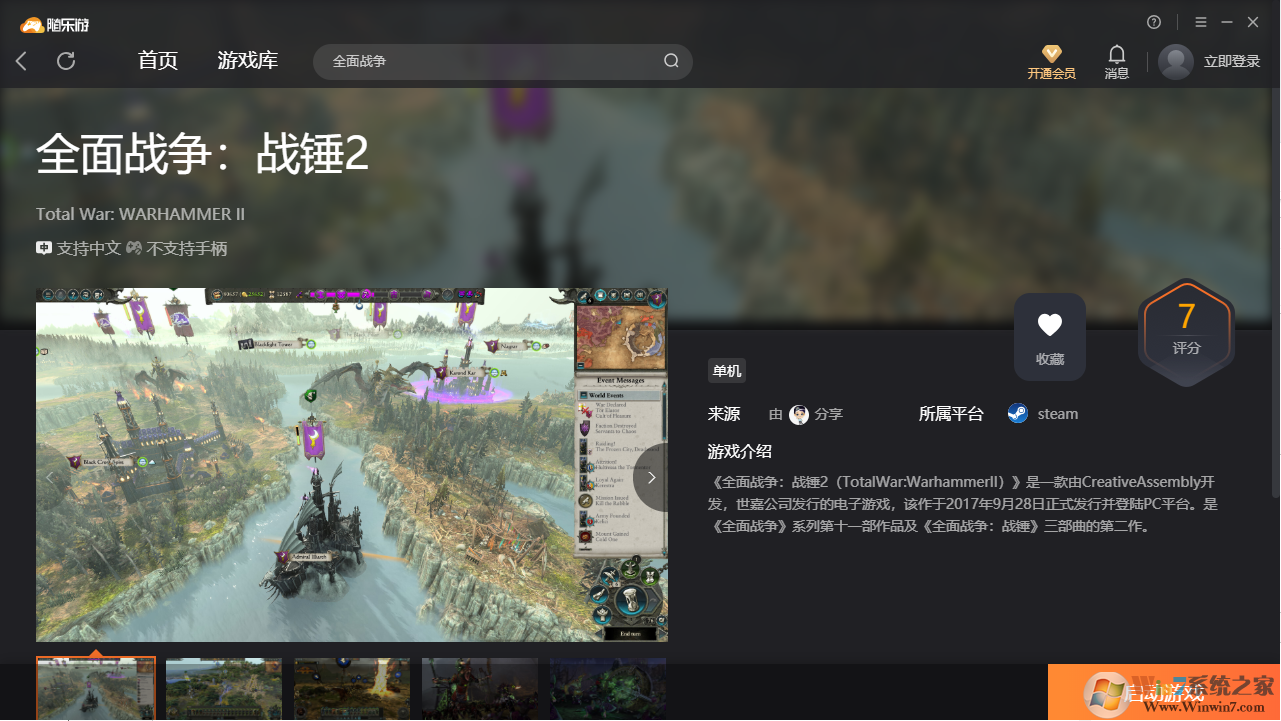Click the user avatar icon
The image size is (1281, 721).
click(1175, 62)
